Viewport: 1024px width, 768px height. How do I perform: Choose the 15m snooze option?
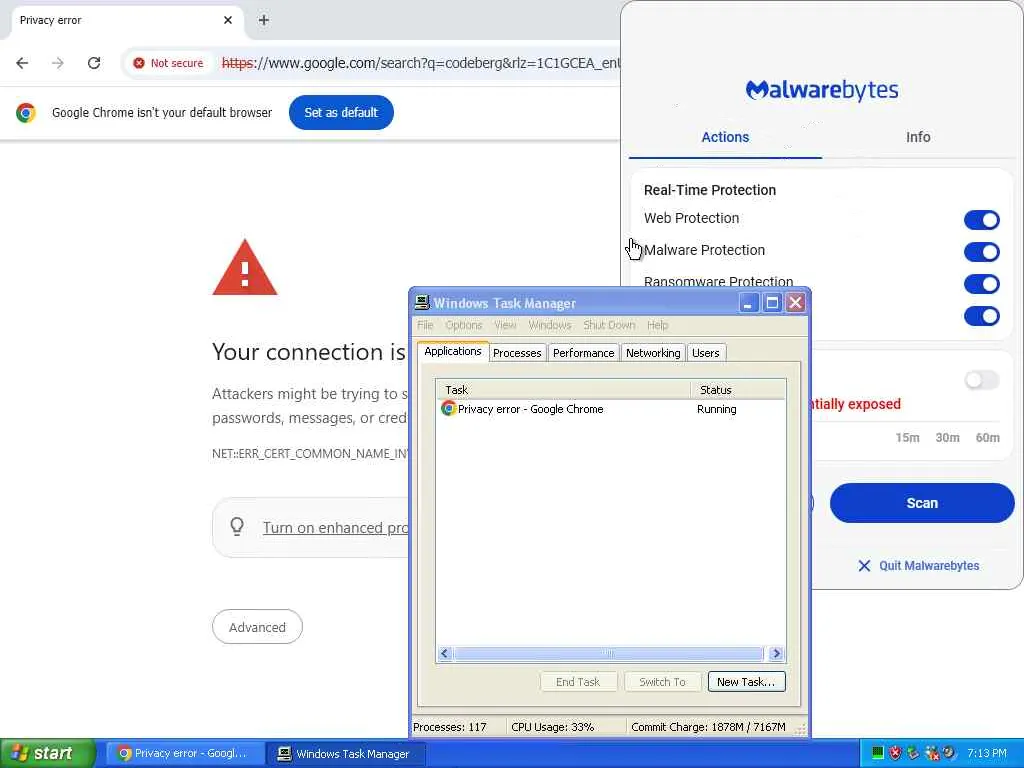pos(907,438)
